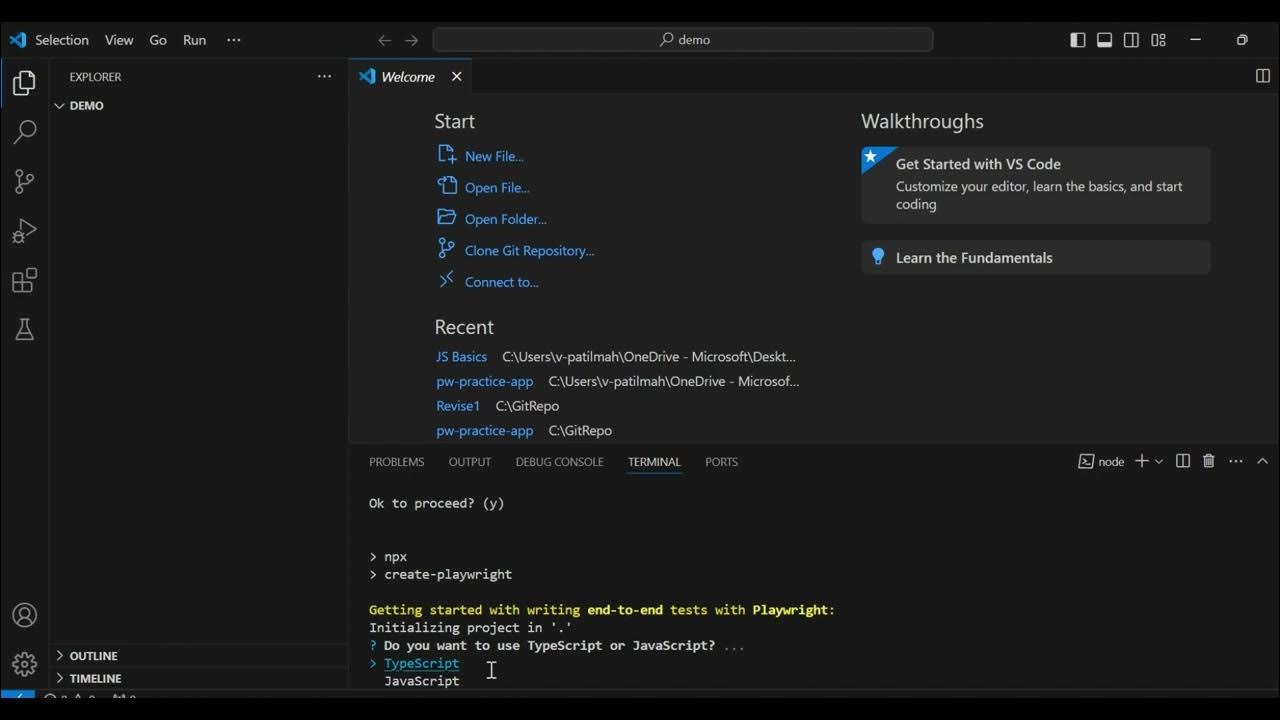
Task: Open the Go menu
Action: [x=158, y=40]
